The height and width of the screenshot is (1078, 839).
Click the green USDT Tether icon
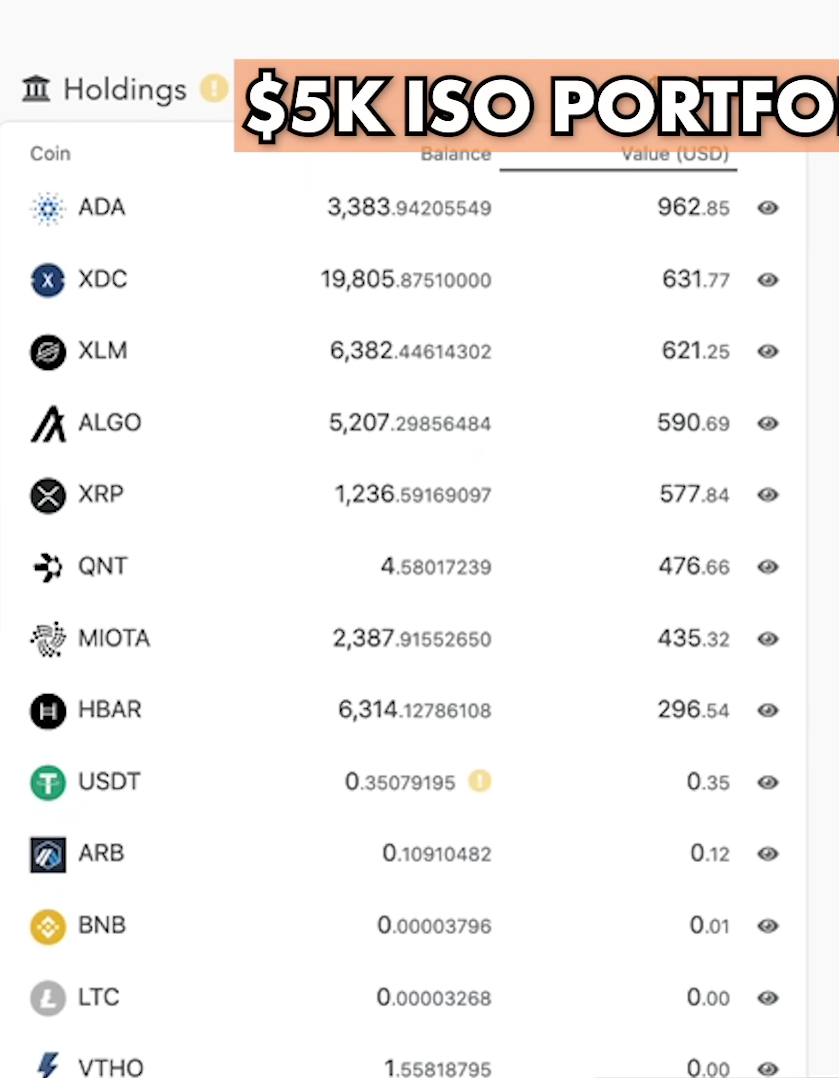tap(47, 783)
